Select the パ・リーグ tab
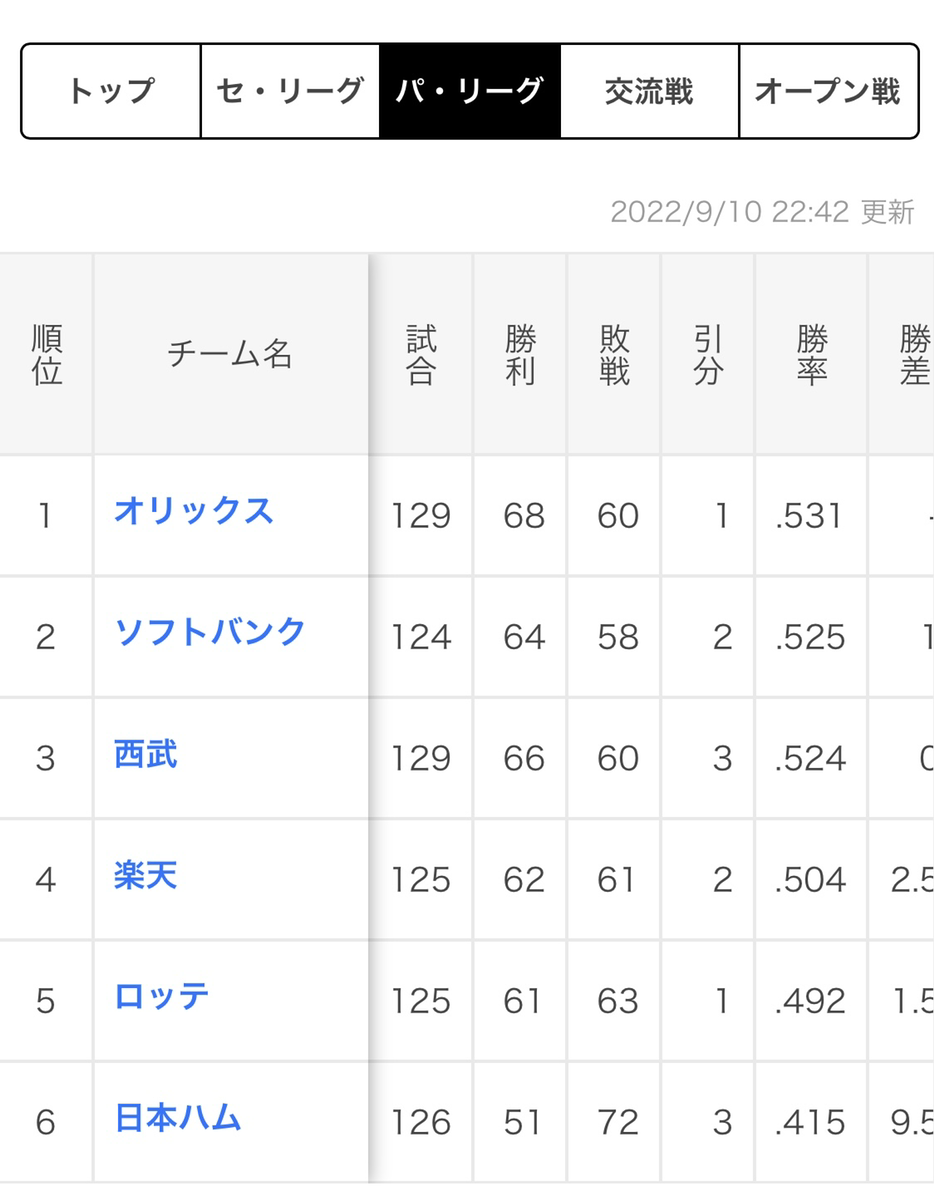This screenshot has width=934, height=1200. [469, 91]
